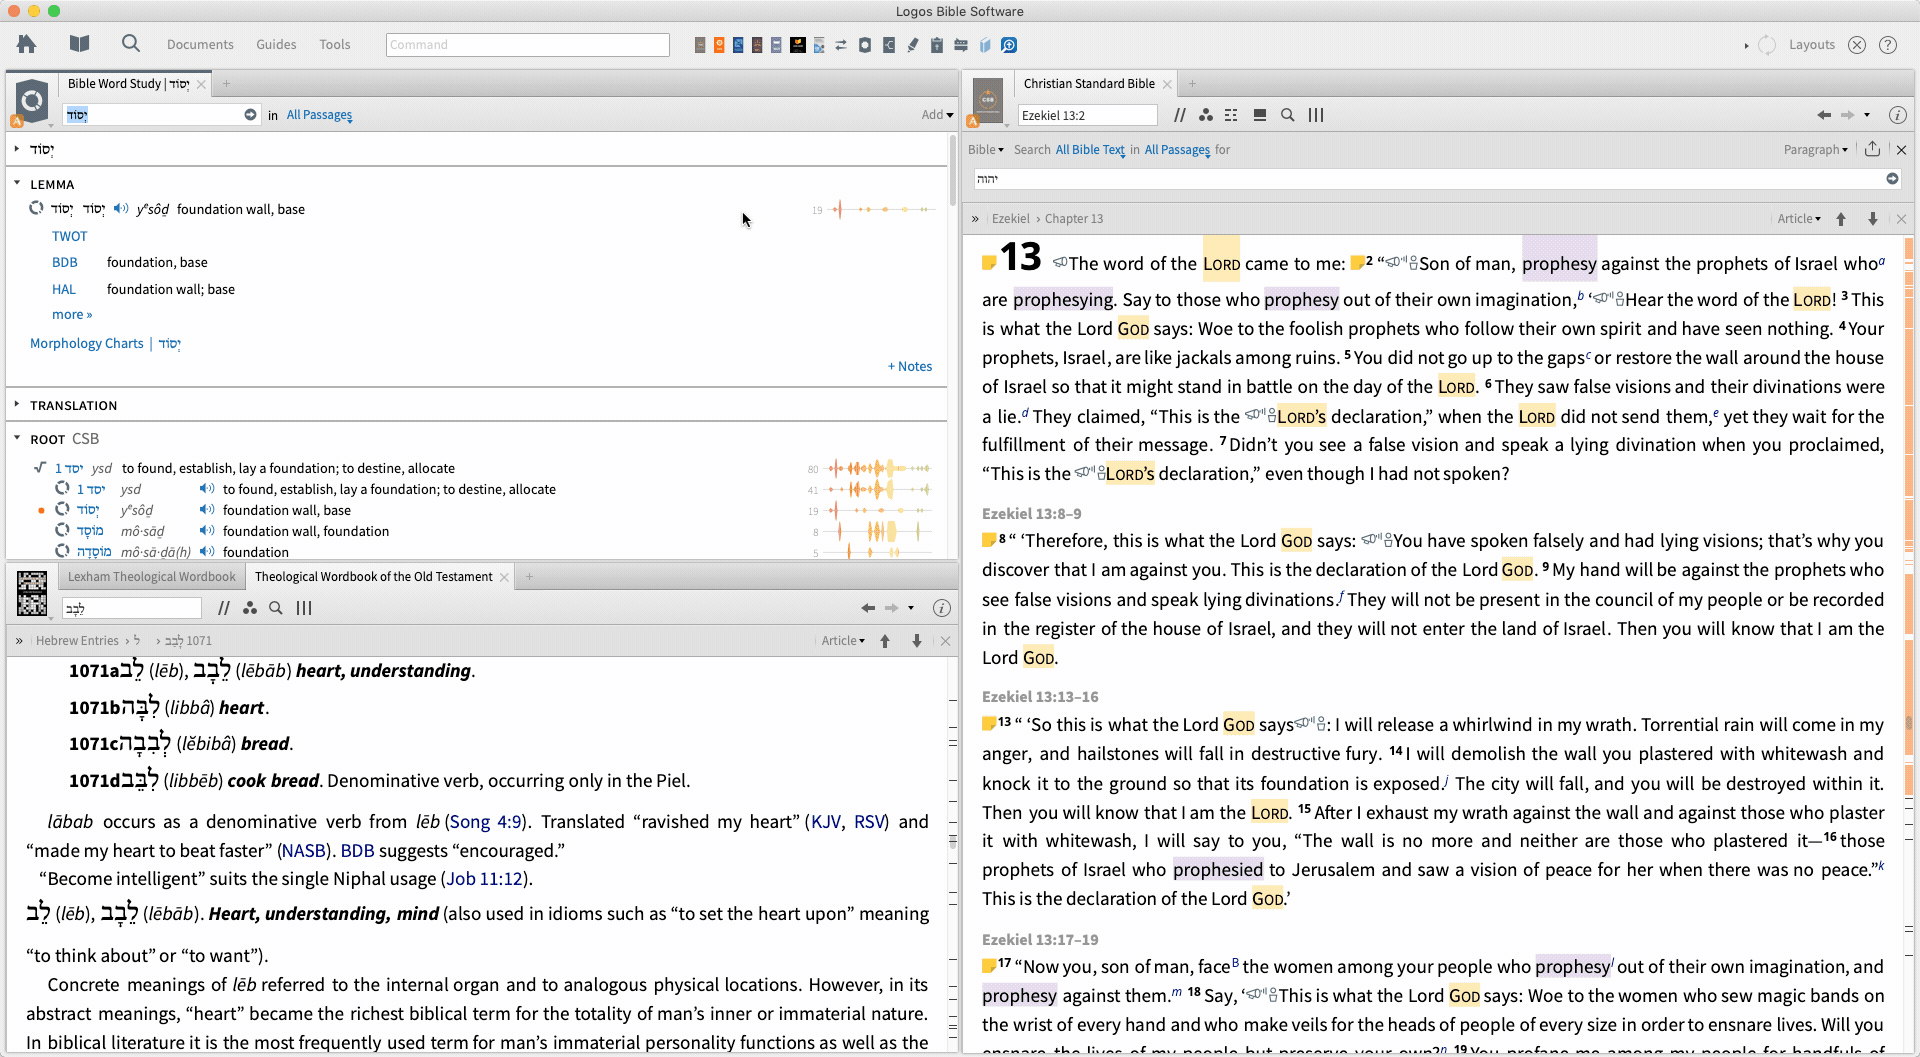Jump to next article in CSB panel
Image resolution: width=1920 pixels, height=1057 pixels.
[x=1873, y=219]
